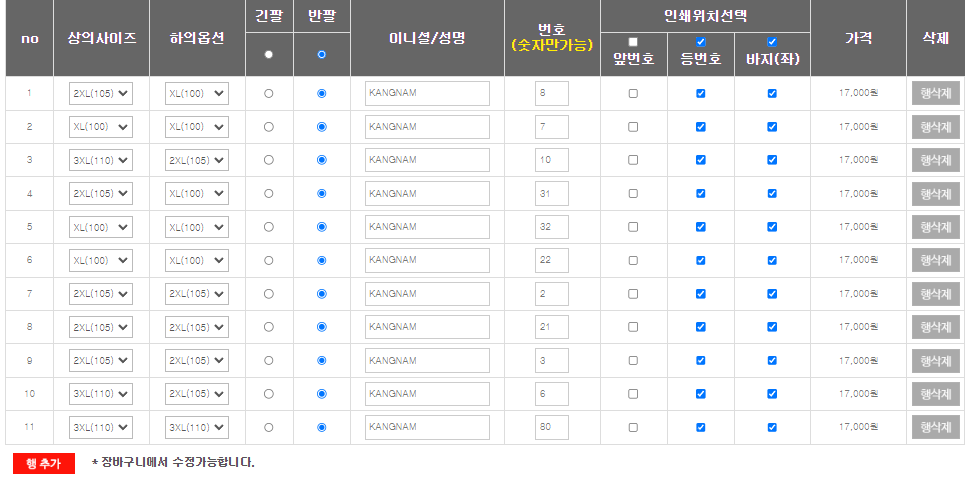This screenshot has height=491, width=975.
Task: Choose 긴팔 for row 9
Action: coord(269,360)
